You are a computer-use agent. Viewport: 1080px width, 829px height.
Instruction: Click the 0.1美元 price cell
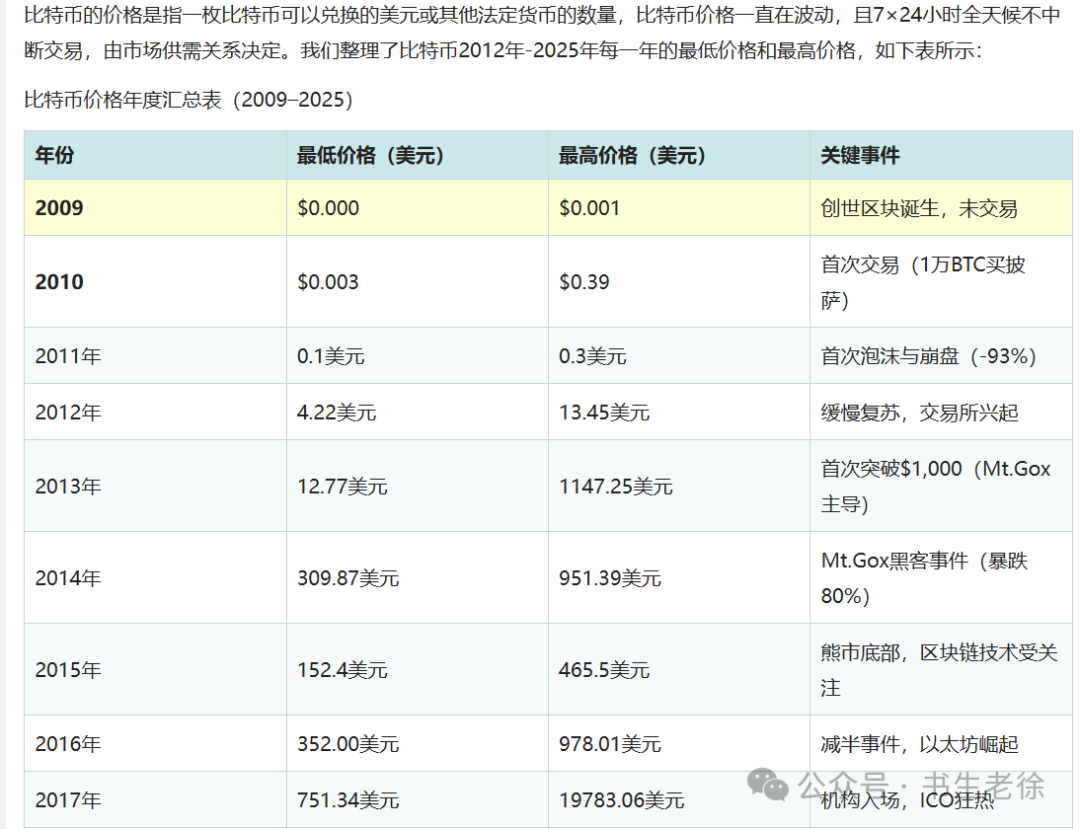tap(417, 355)
